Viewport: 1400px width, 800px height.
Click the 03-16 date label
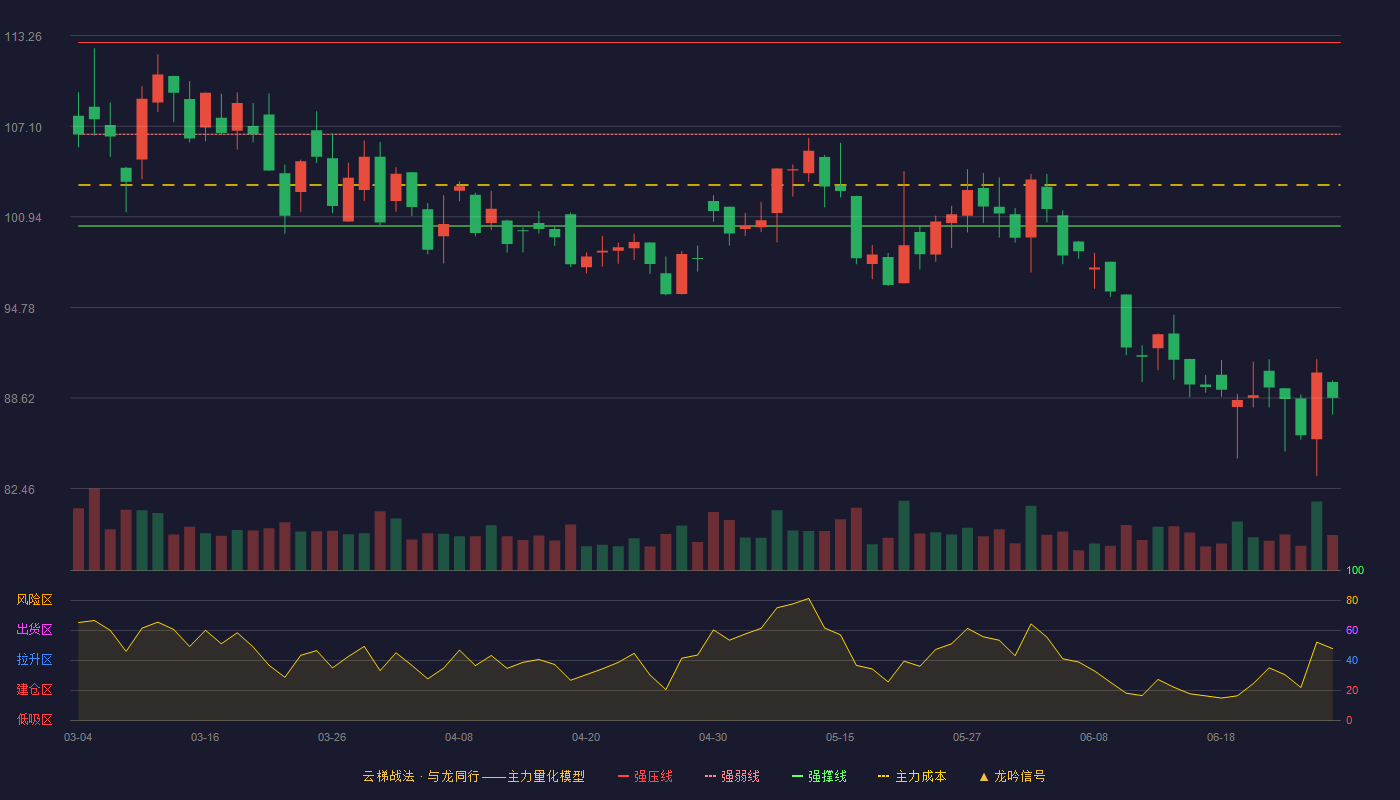205,737
